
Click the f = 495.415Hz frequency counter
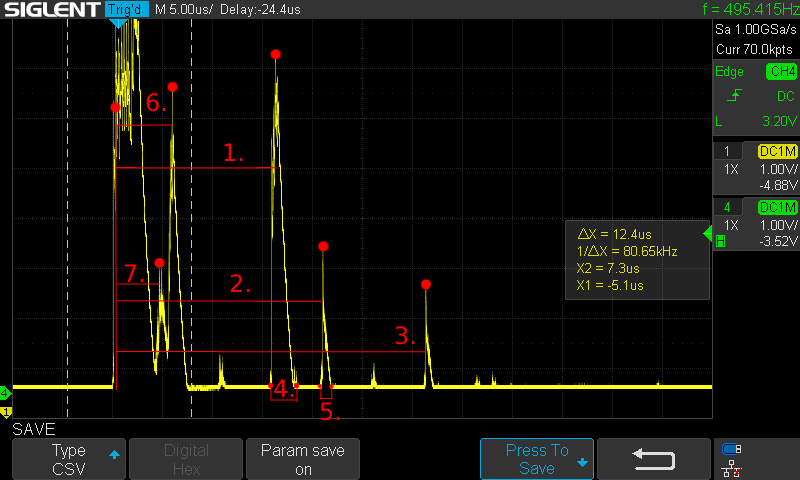pyautogui.click(x=751, y=9)
